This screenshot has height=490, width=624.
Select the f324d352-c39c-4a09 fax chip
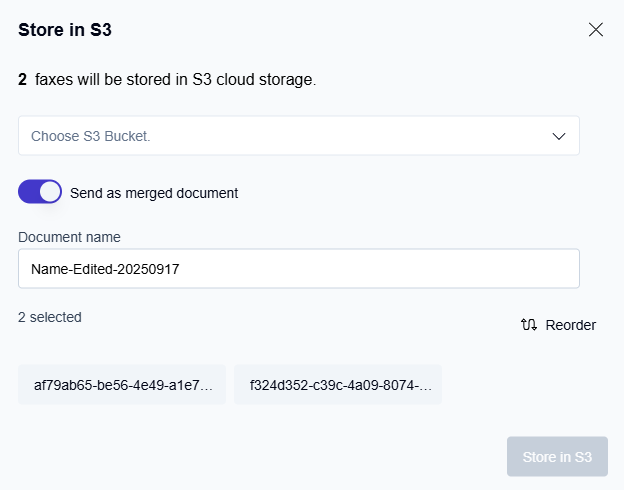coord(338,385)
